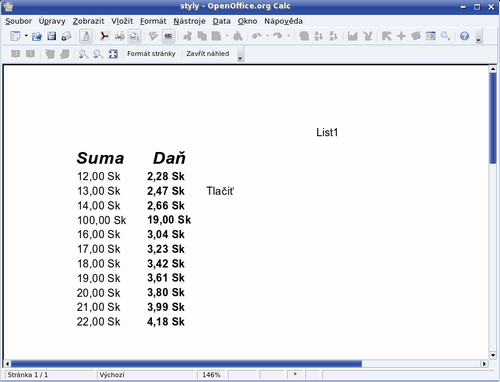Click the Insert Chart icon
This screenshot has width=500, height=382.
pyautogui.click(x=353, y=36)
